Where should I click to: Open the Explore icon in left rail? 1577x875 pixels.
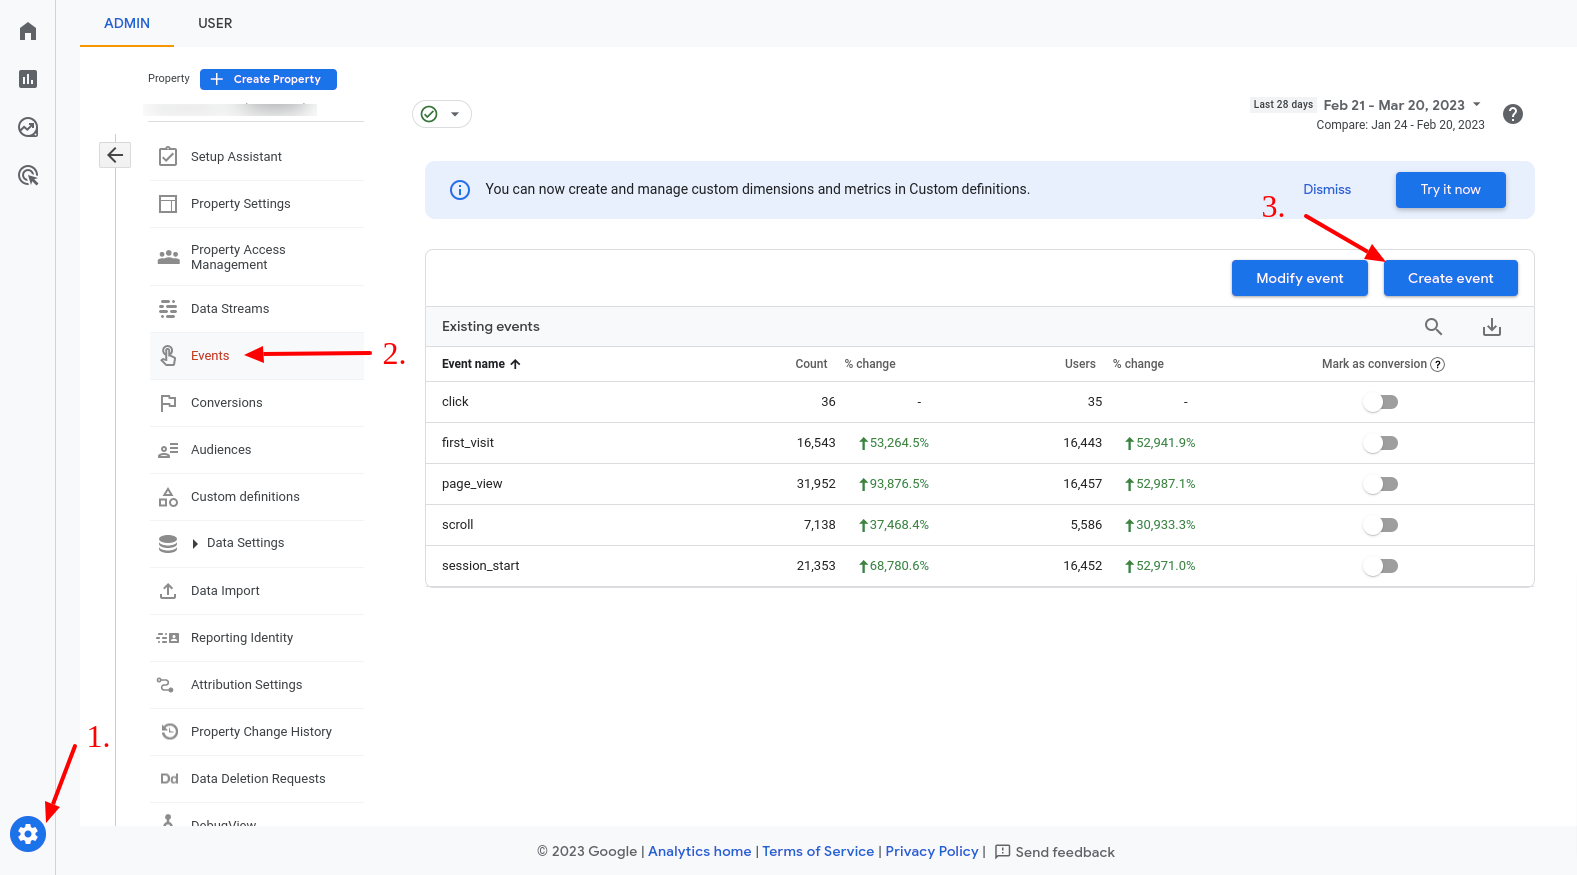[x=28, y=127]
